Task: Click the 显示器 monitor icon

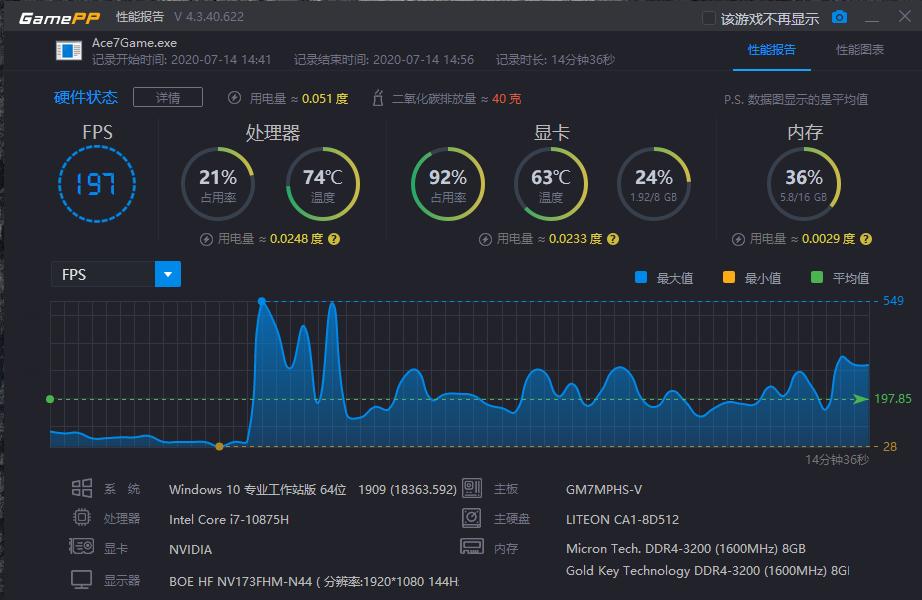Action: click(84, 578)
